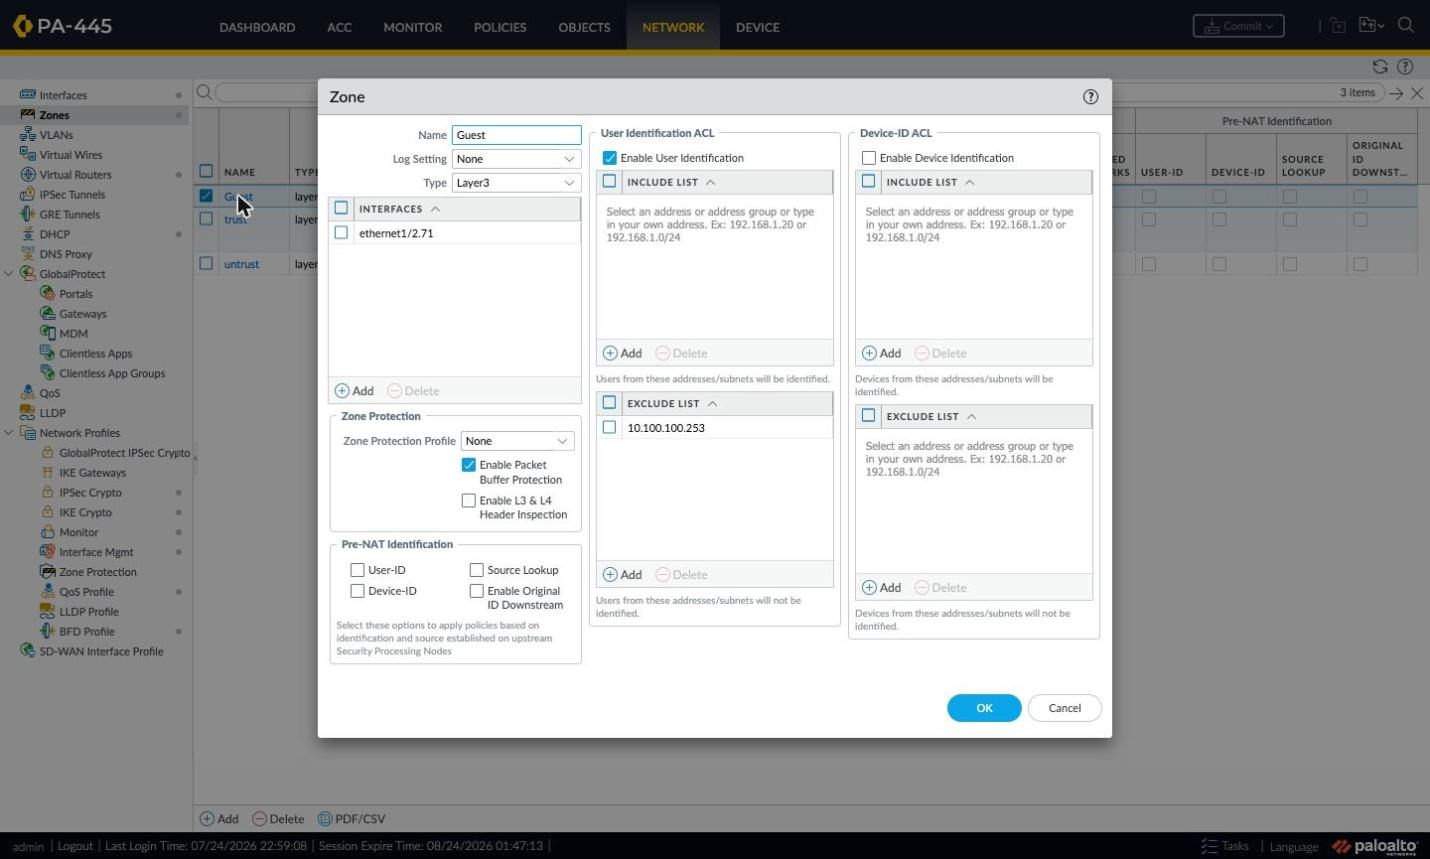Select the ethernet1/2.71 interface checkbox
The height and width of the screenshot is (859, 1430).
coord(341,233)
